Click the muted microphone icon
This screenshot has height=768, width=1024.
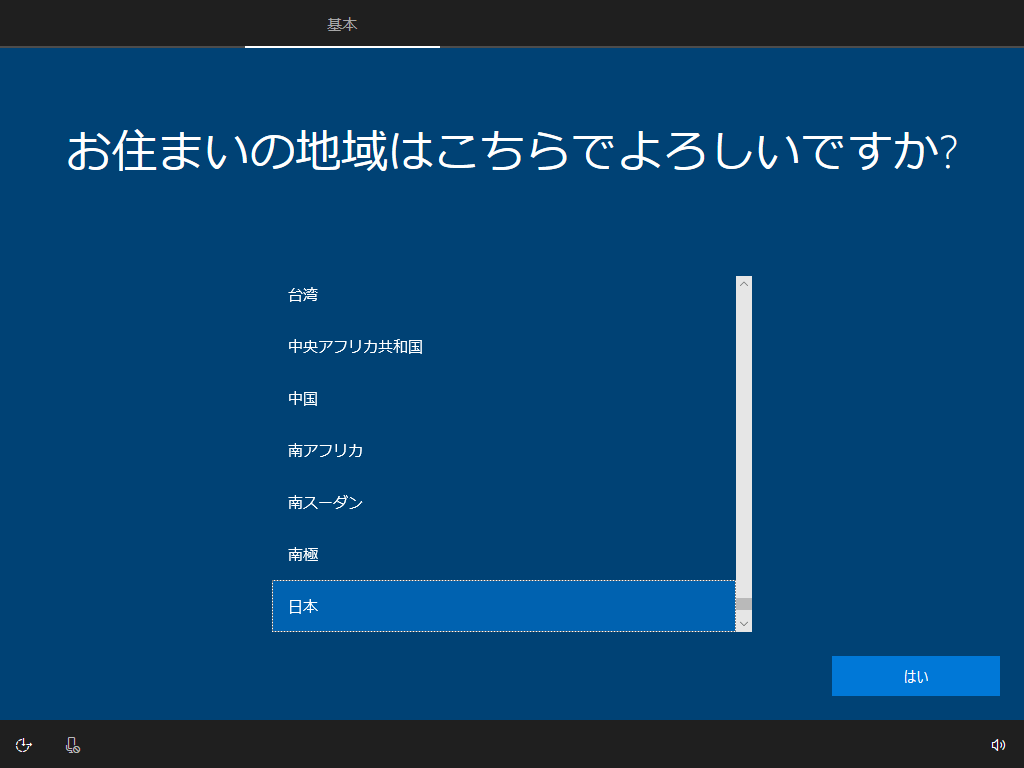(72, 745)
